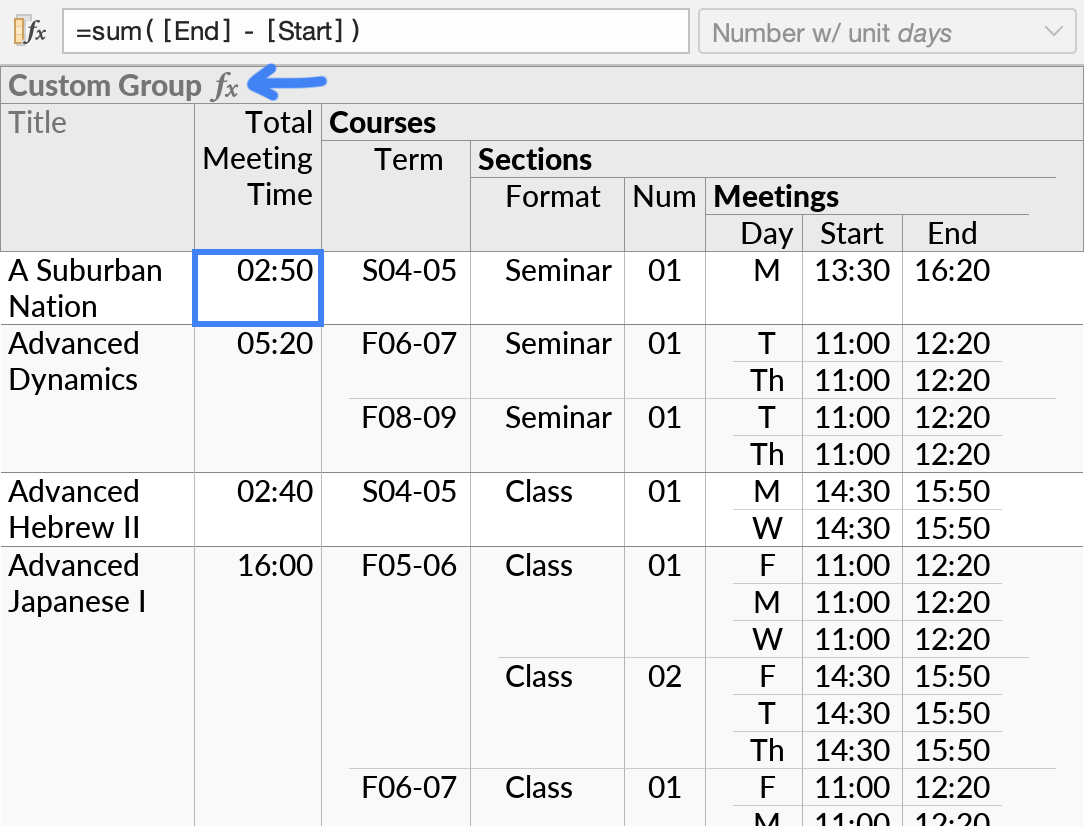Click the Term column header
Image resolution: width=1084 pixels, height=826 pixels.
pyautogui.click(x=409, y=159)
